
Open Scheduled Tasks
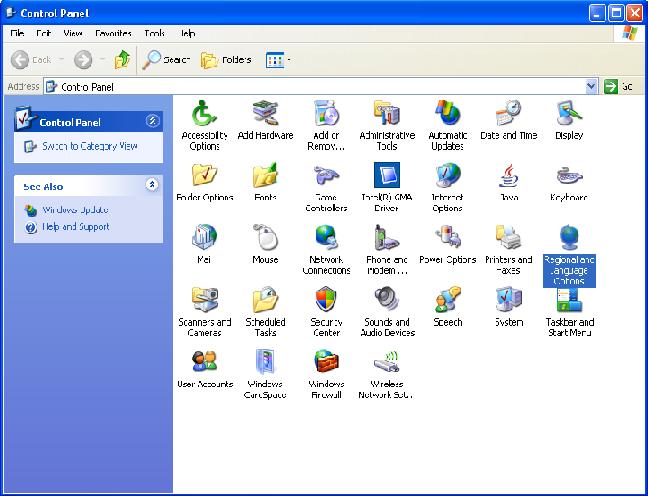[265, 312]
